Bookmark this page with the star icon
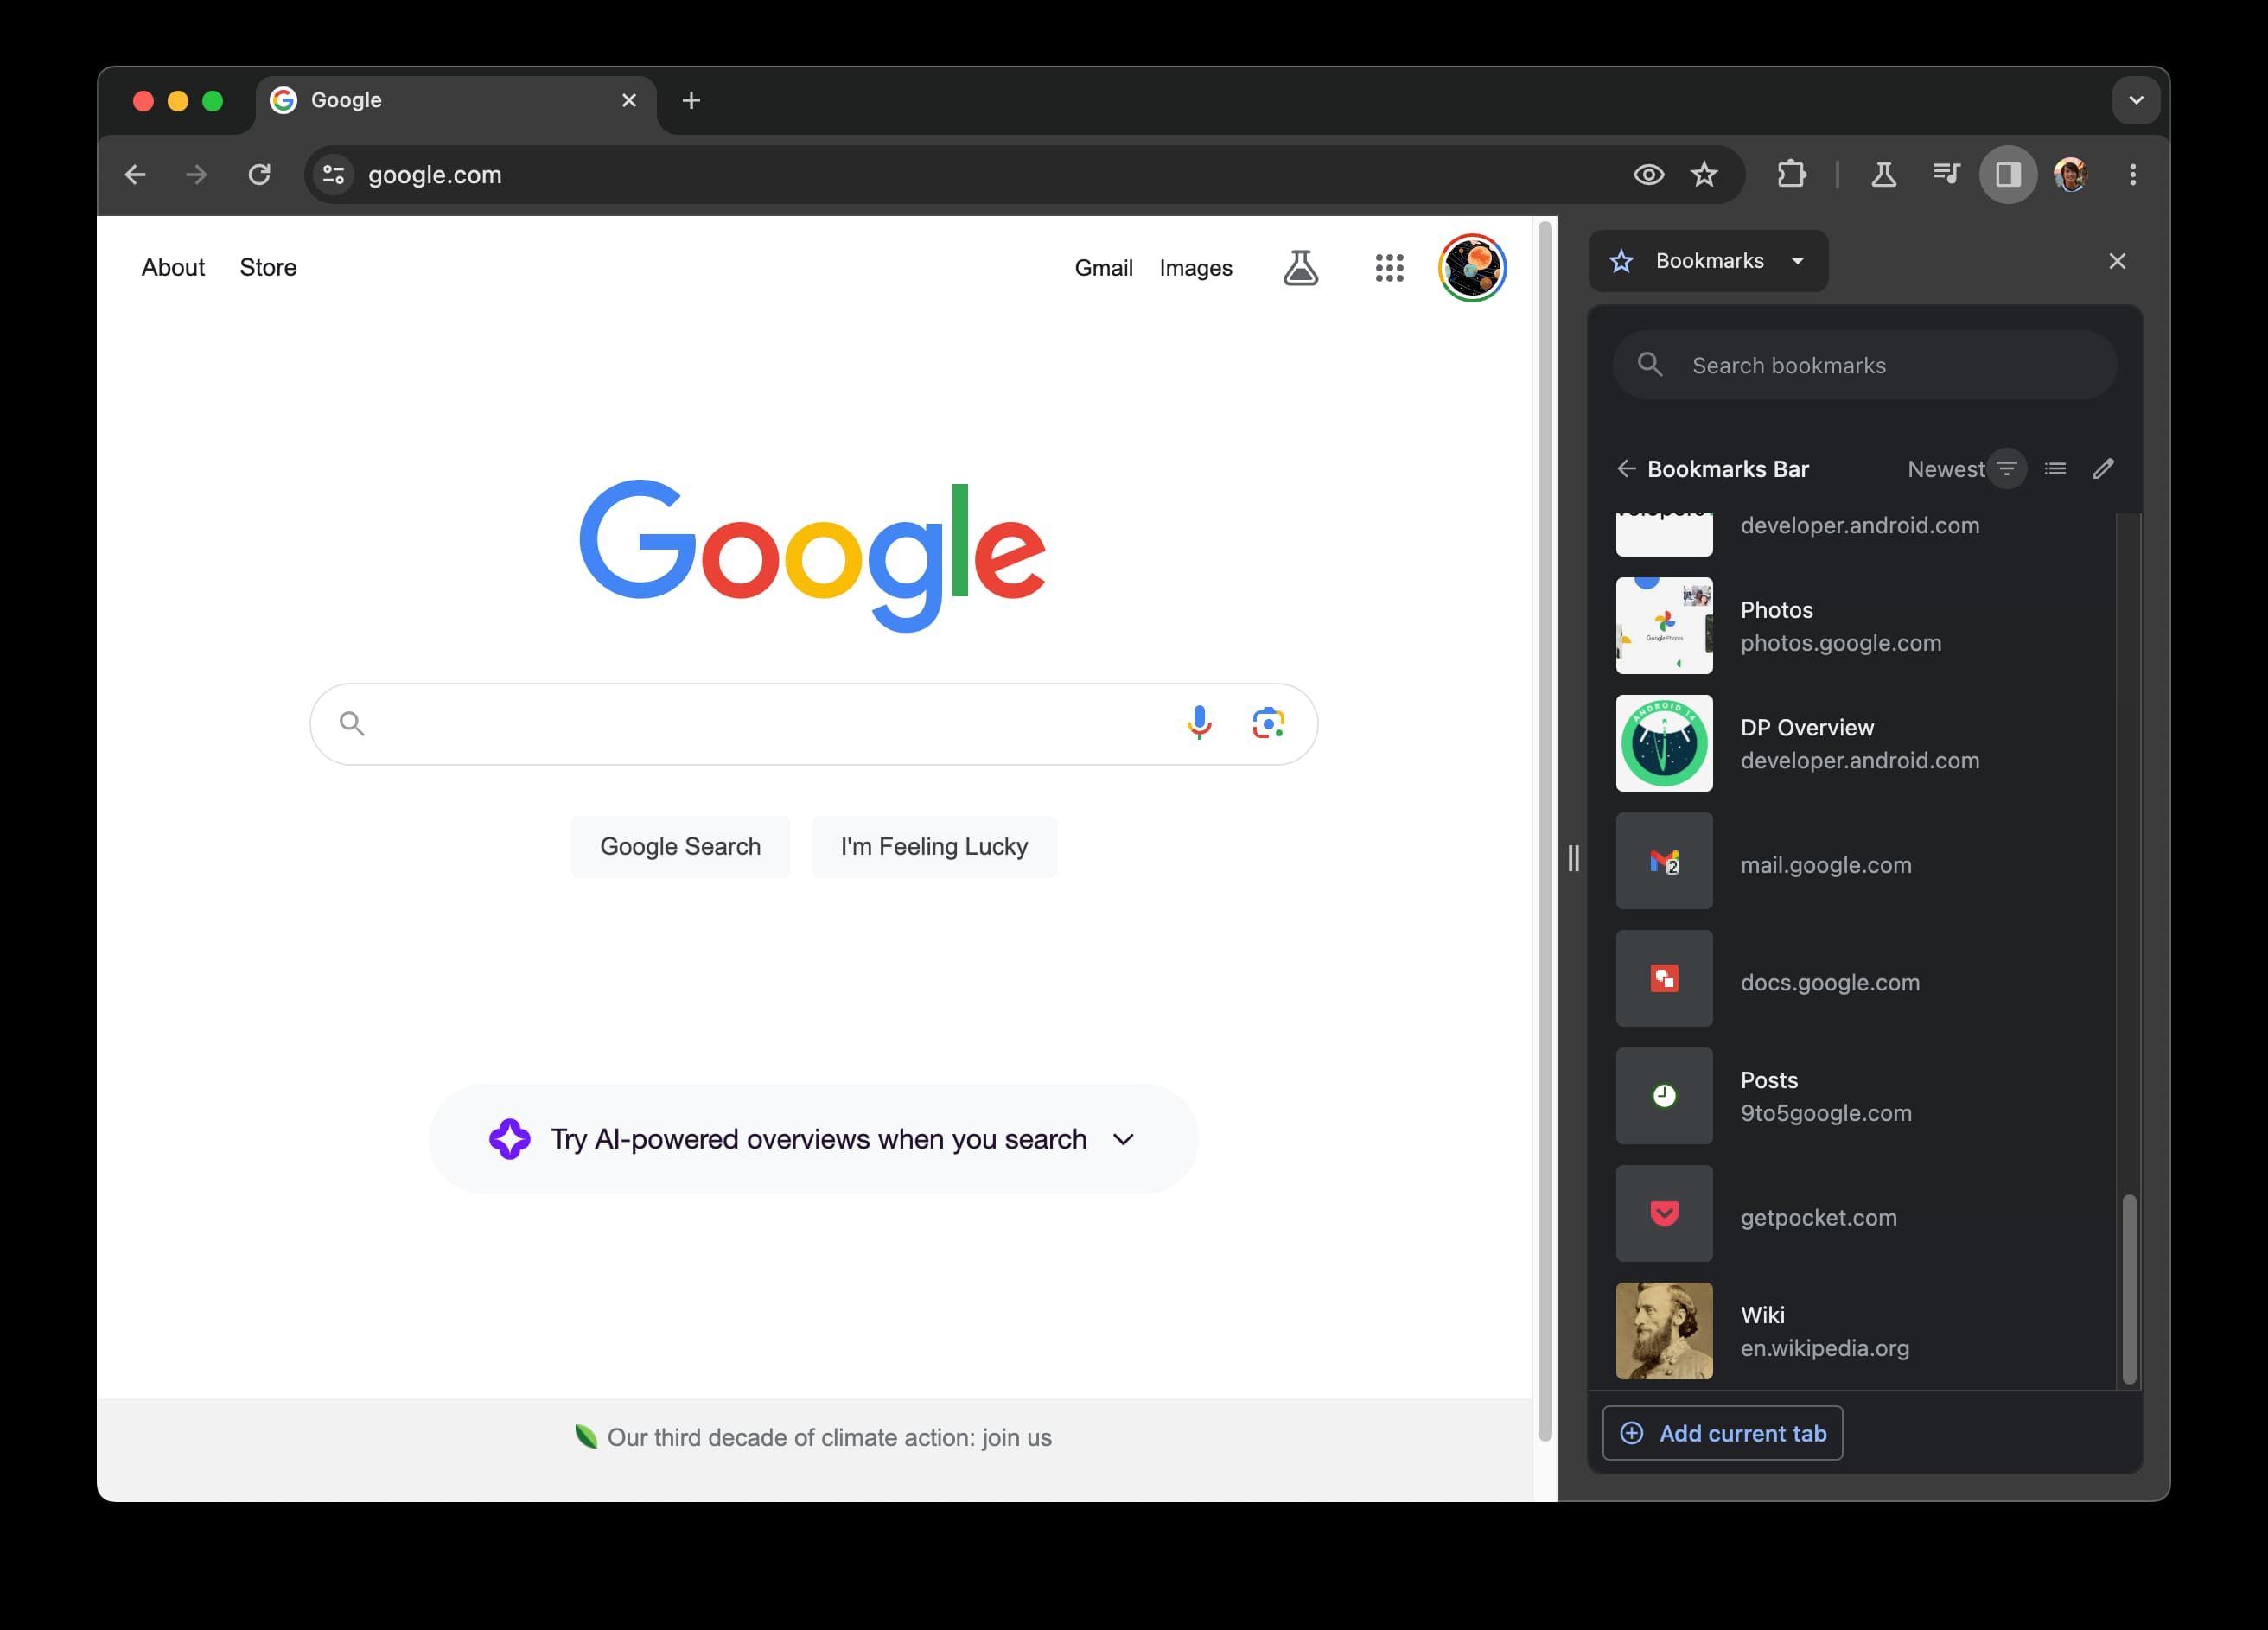 (1705, 174)
